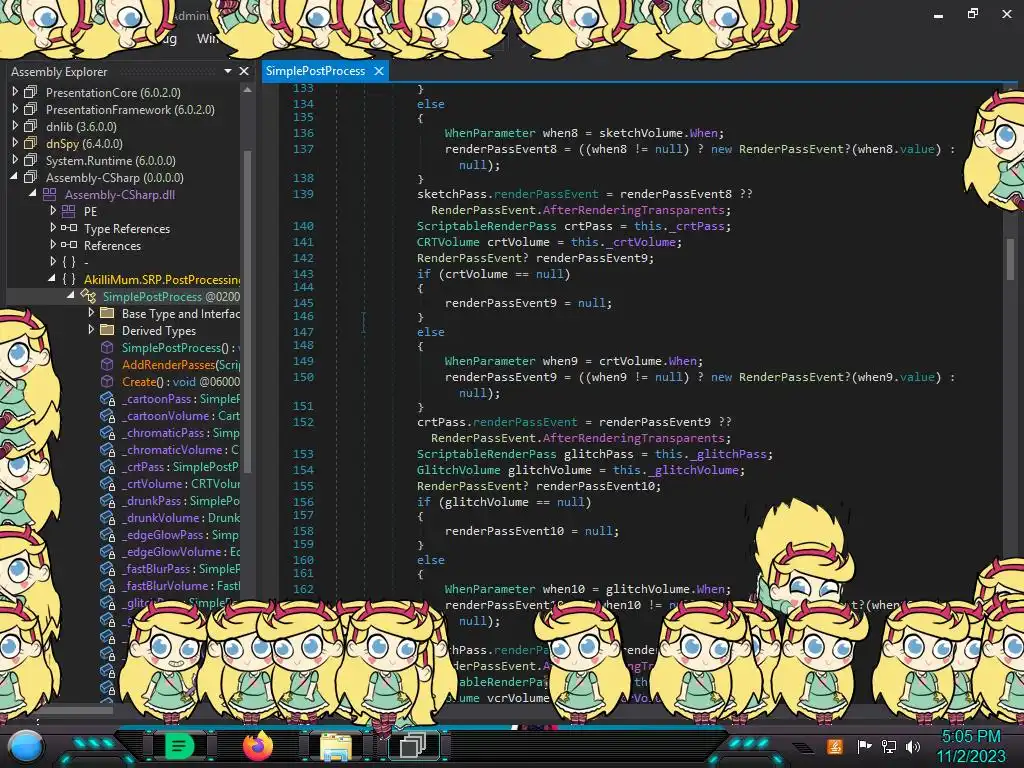This screenshot has height=768, width=1024.
Task: Click ScriptableRenderPass type on line 140
Action: 487,226
